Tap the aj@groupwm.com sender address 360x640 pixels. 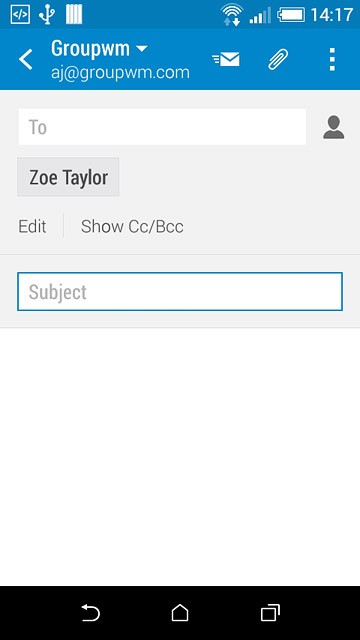point(120,73)
